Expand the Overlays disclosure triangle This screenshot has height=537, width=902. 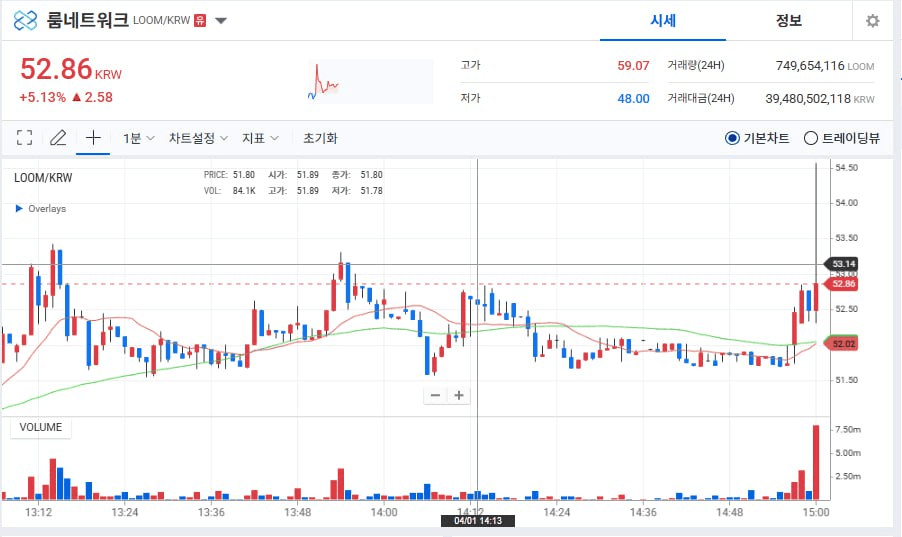pos(19,209)
